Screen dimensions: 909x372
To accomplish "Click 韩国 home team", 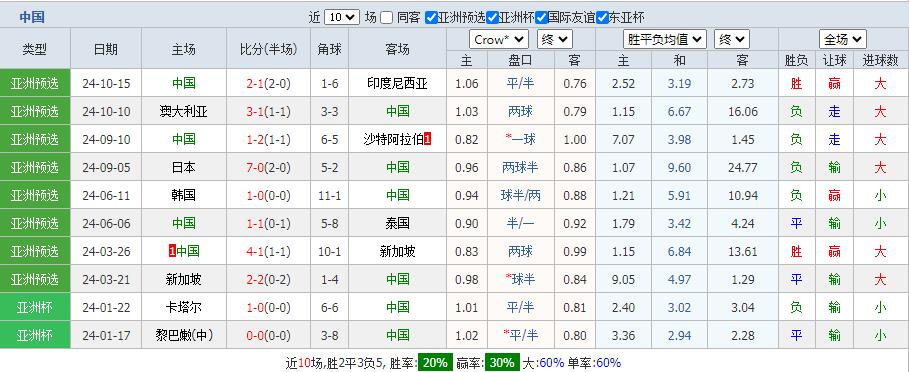I will (183, 195).
